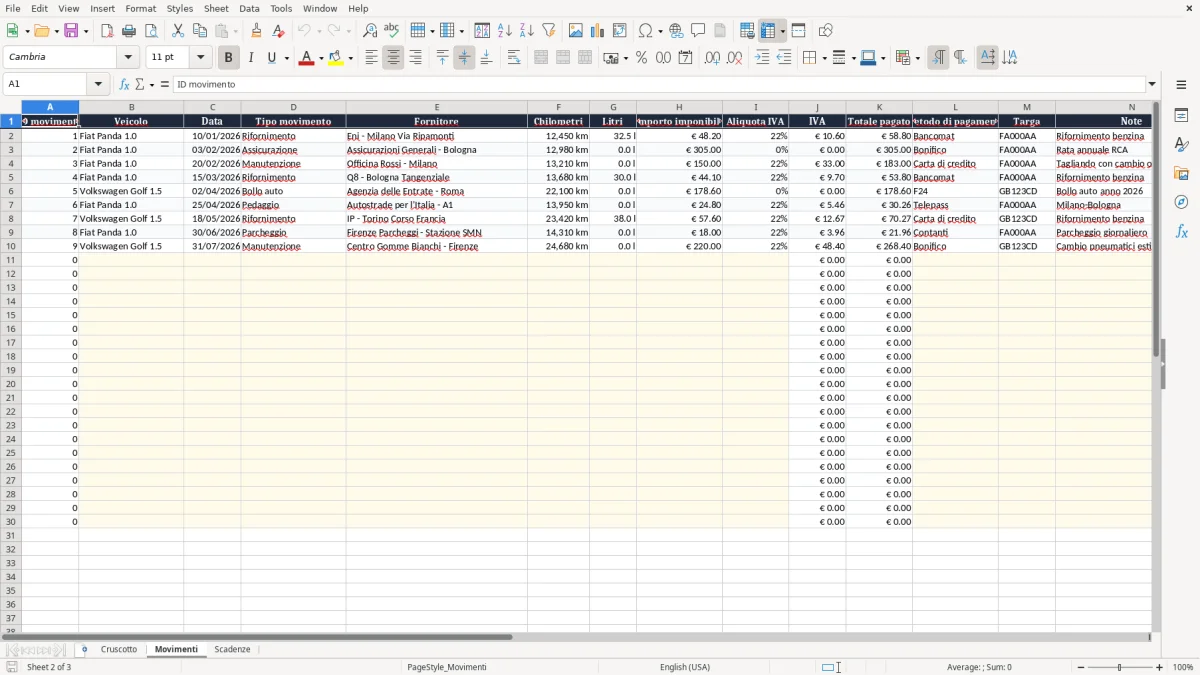Click the Print icon
Screen dimensions: 1200x675
point(129,31)
